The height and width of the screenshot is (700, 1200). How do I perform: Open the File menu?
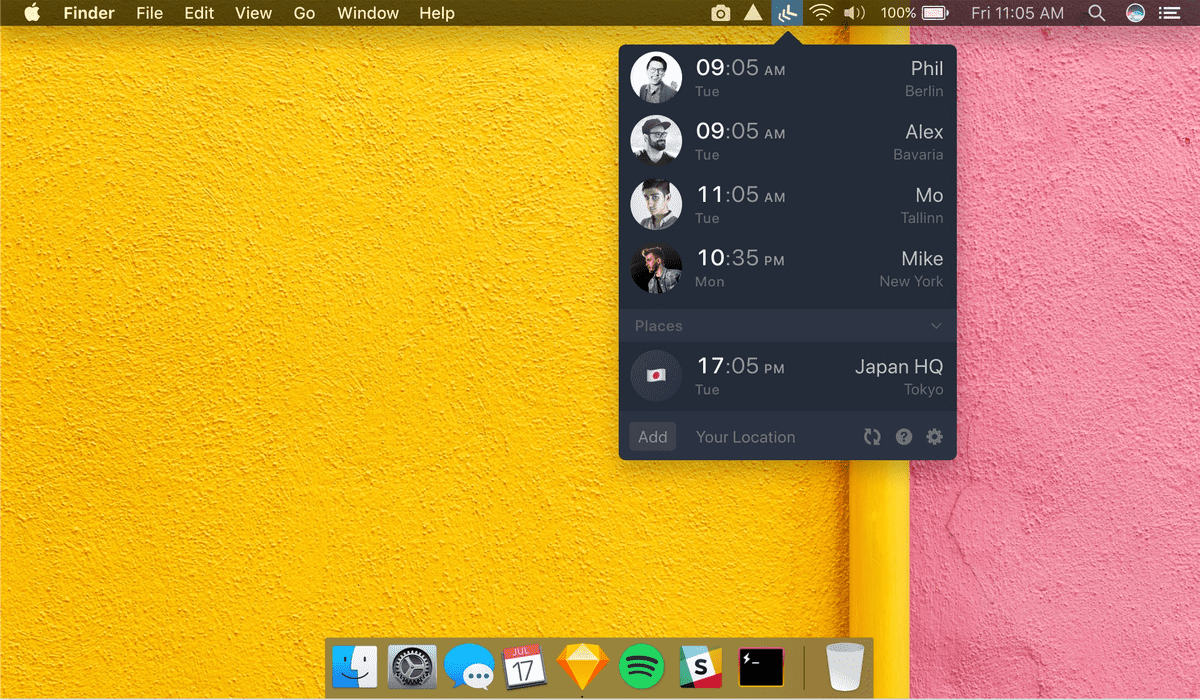[149, 13]
